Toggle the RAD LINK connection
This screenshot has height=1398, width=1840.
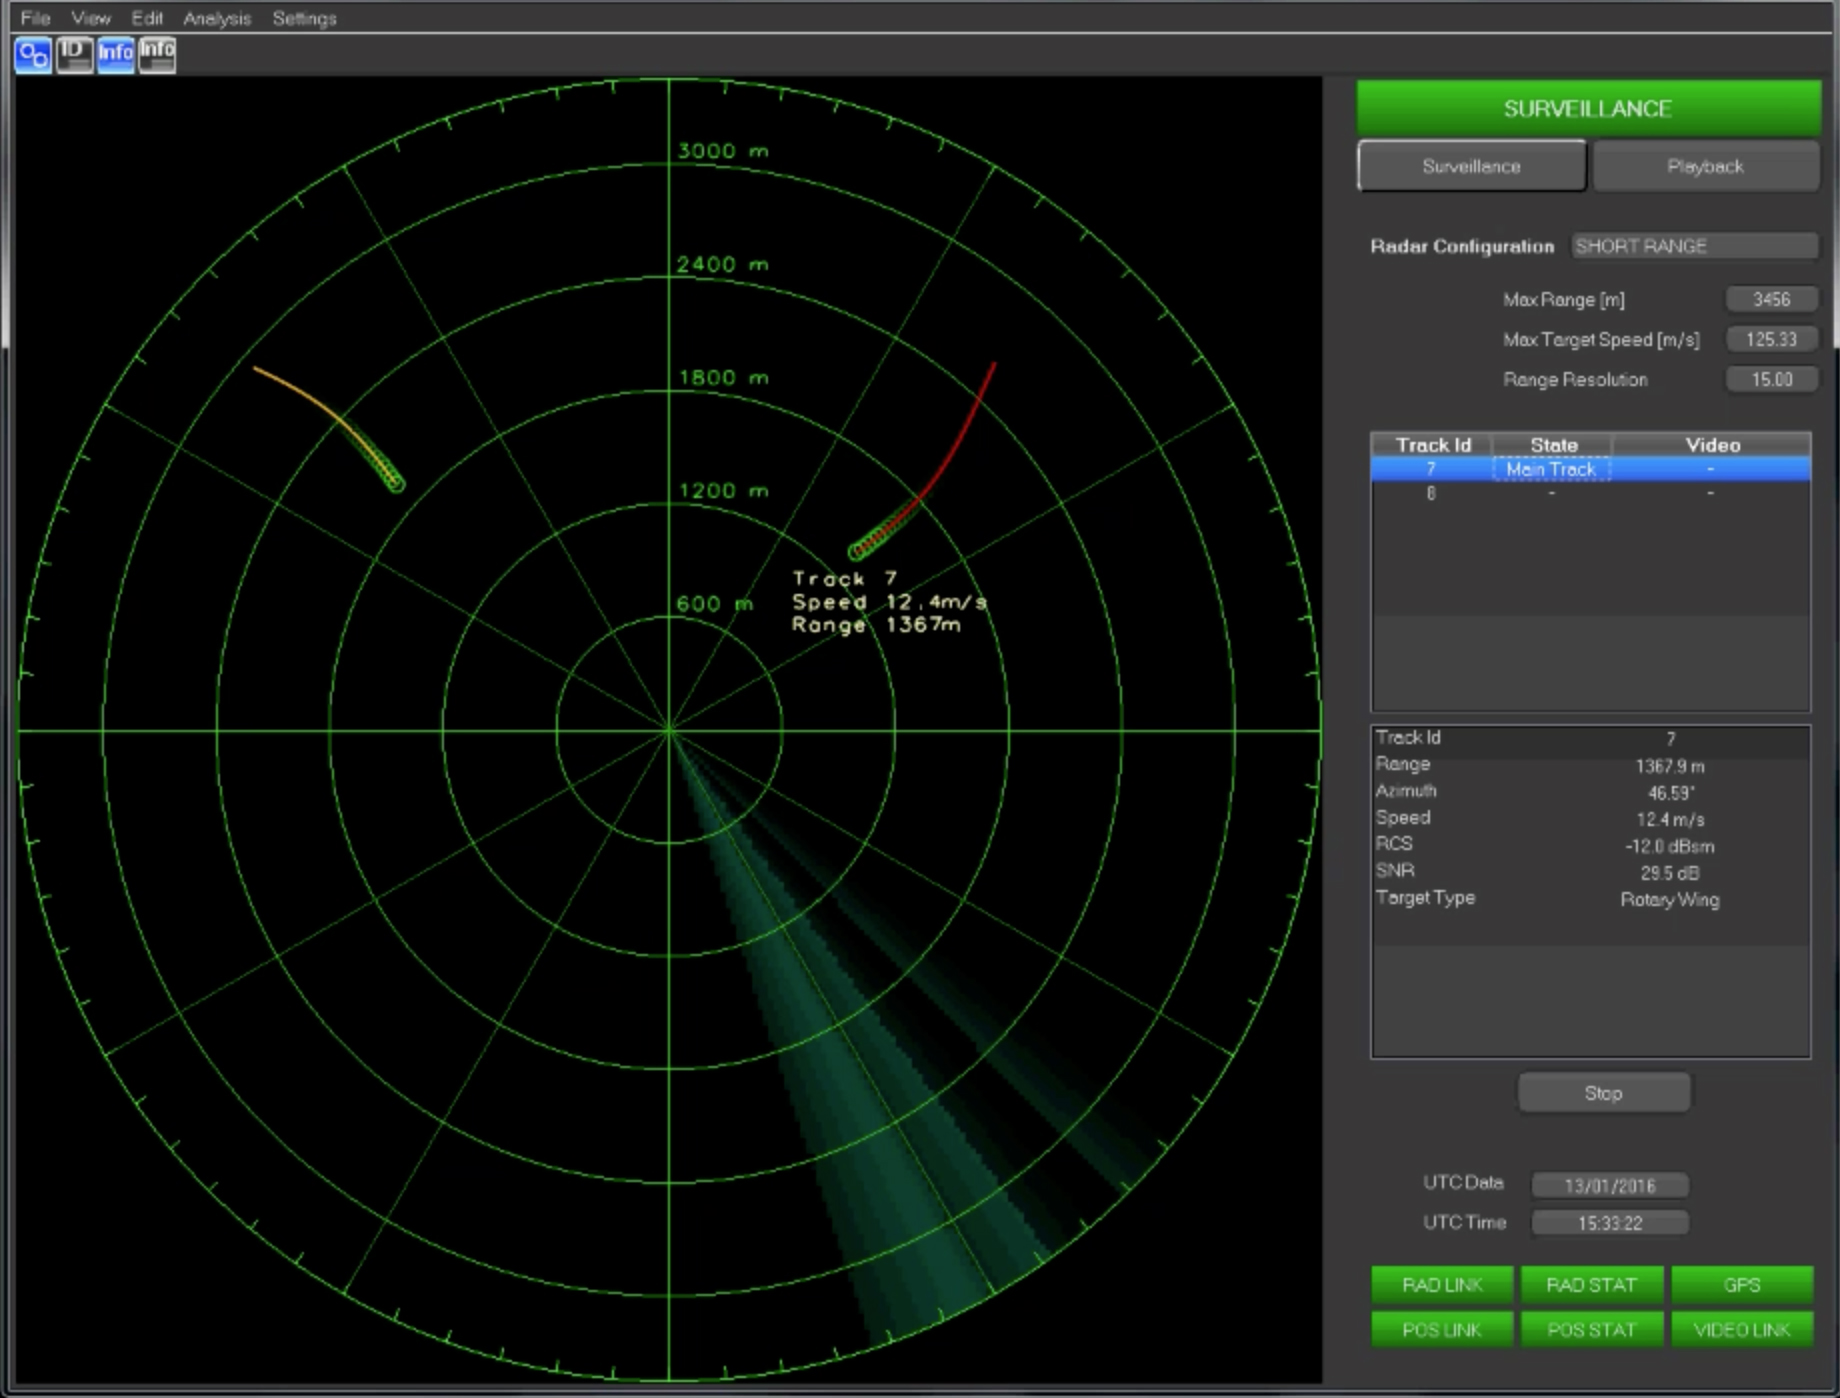pyautogui.click(x=1442, y=1284)
